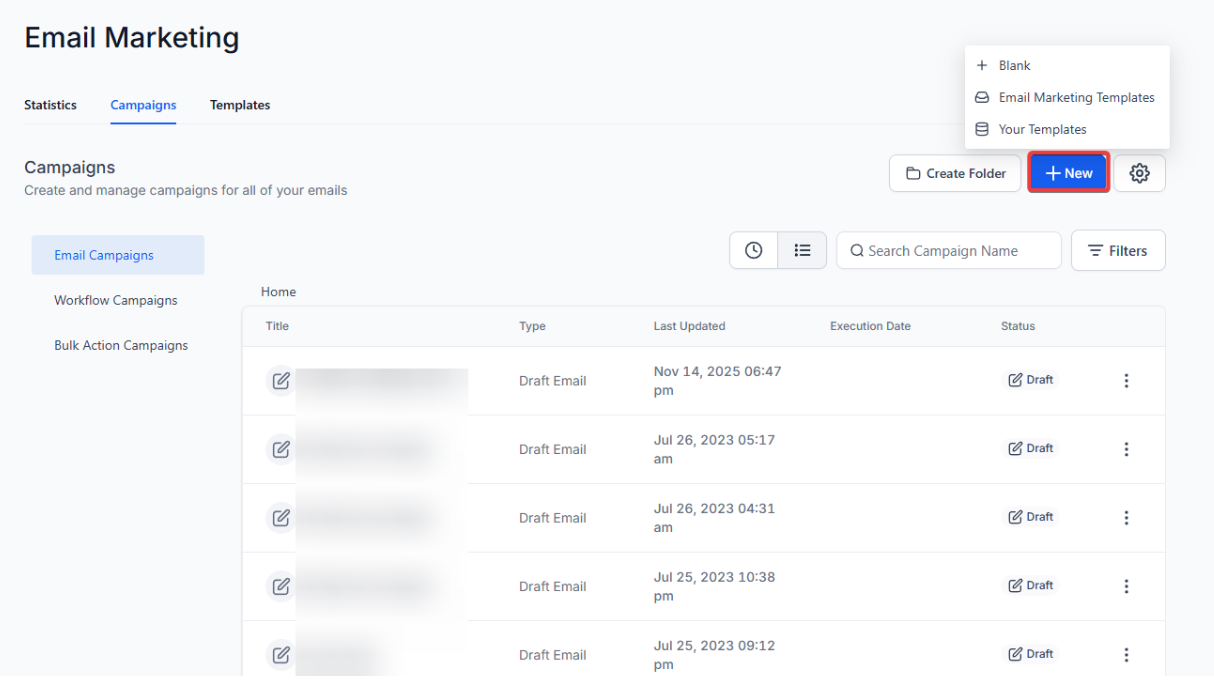Screen dimensions: 1214x680
Task: Select Bulk Action Campaigns in sidebar
Action: (x=121, y=345)
